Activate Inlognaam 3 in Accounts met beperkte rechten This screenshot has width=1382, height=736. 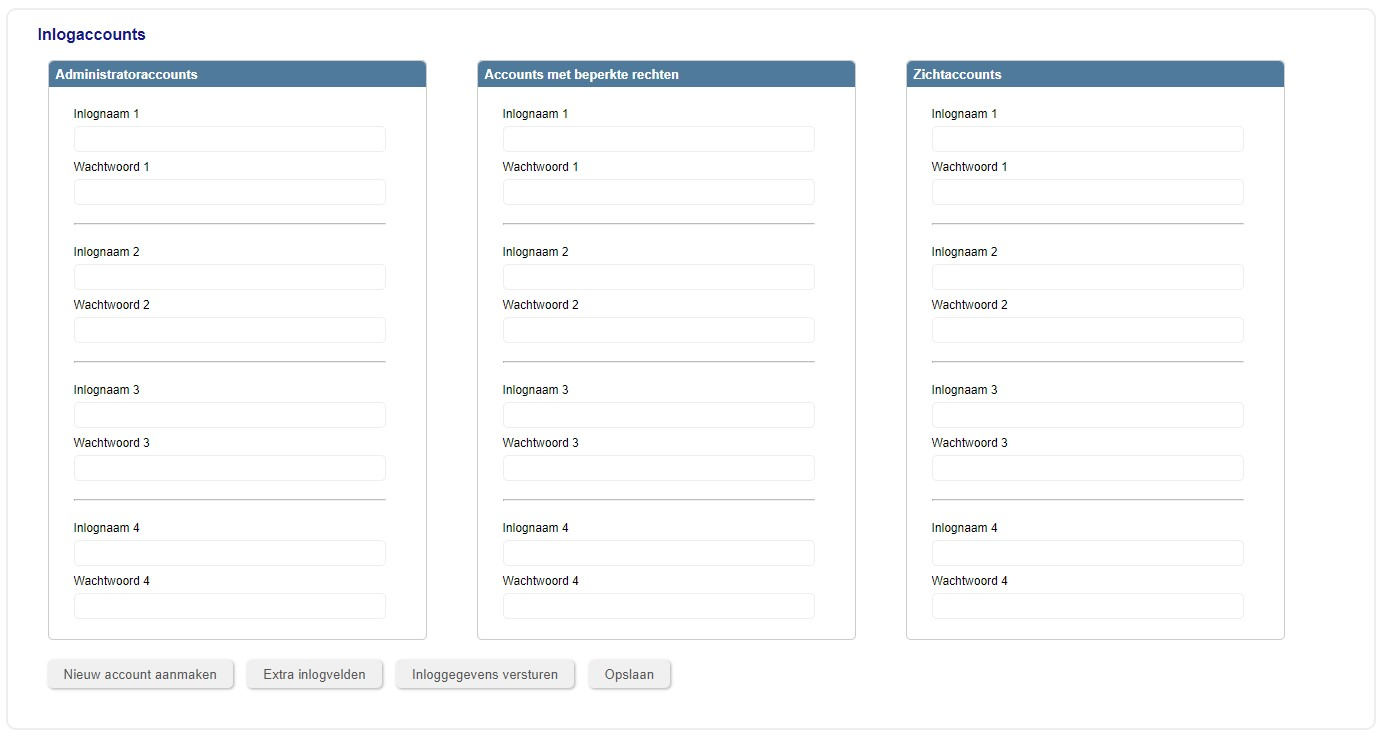pos(659,415)
